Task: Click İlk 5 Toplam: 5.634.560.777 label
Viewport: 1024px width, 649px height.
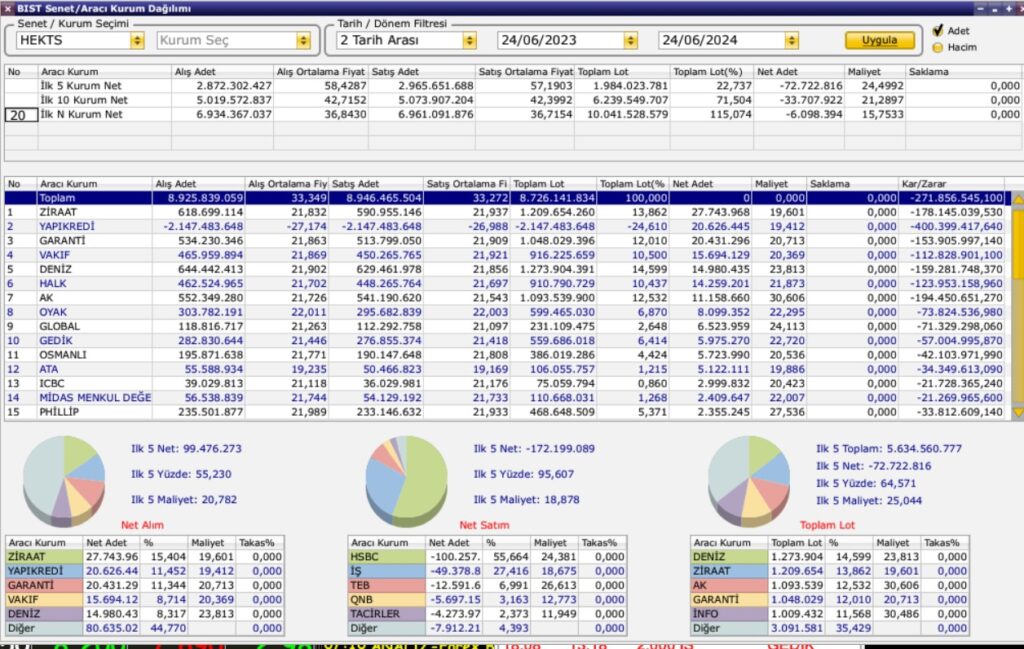Action: click(888, 449)
